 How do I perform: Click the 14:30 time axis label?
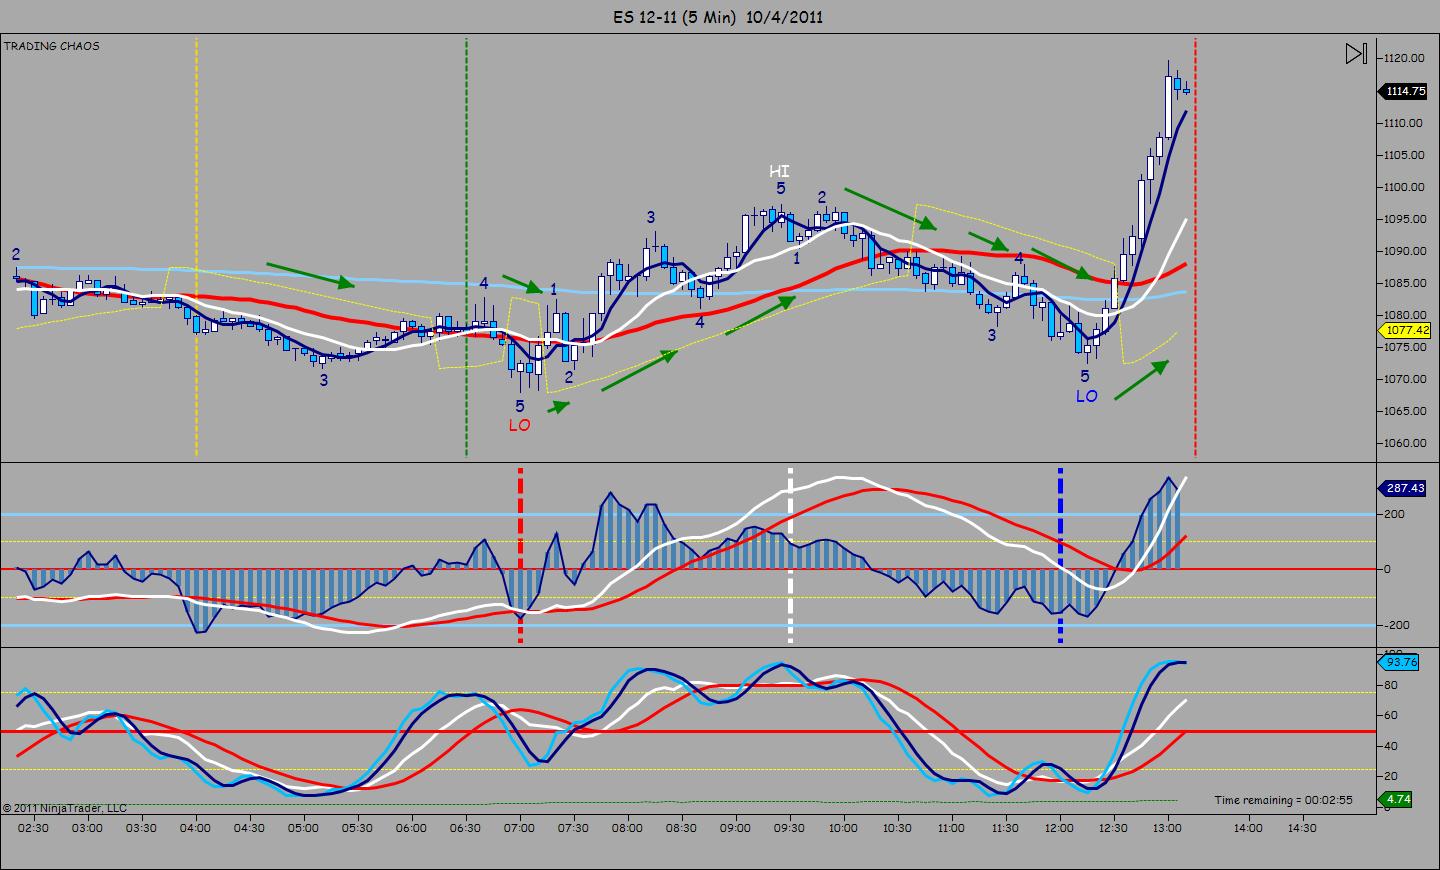pyautogui.click(x=1301, y=828)
